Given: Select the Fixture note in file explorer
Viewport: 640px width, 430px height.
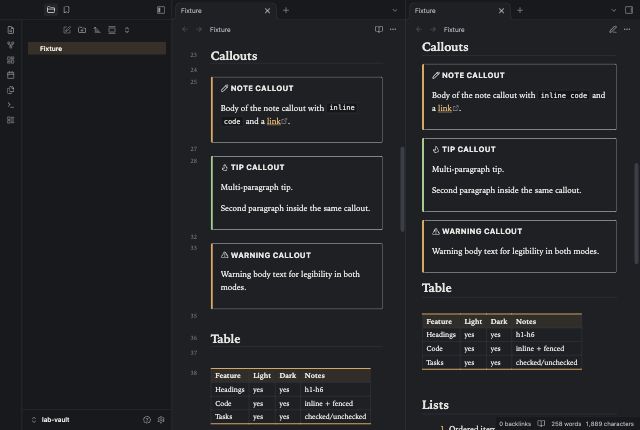Looking at the screenshot, I should tap(97, 49).
